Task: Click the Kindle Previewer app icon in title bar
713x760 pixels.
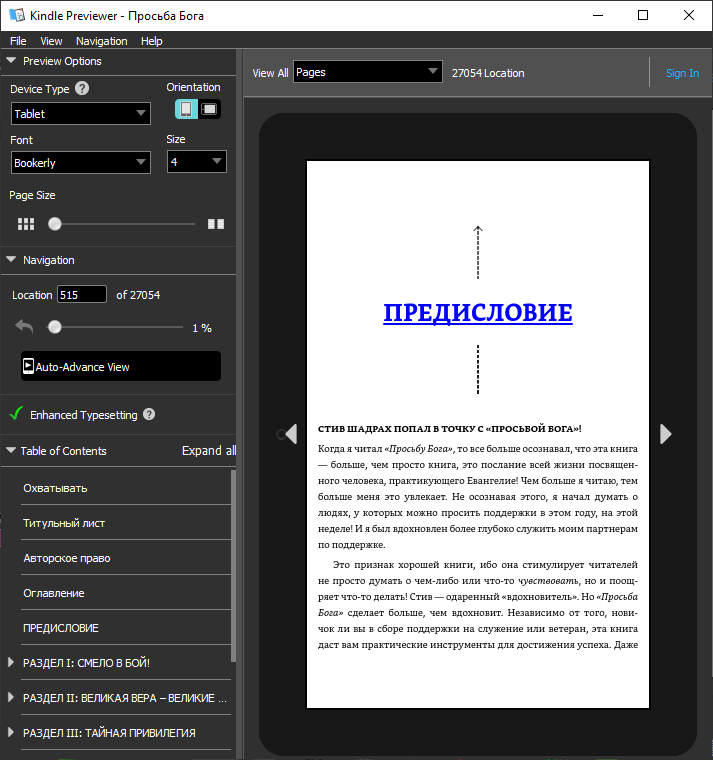Action: [17, 16]
